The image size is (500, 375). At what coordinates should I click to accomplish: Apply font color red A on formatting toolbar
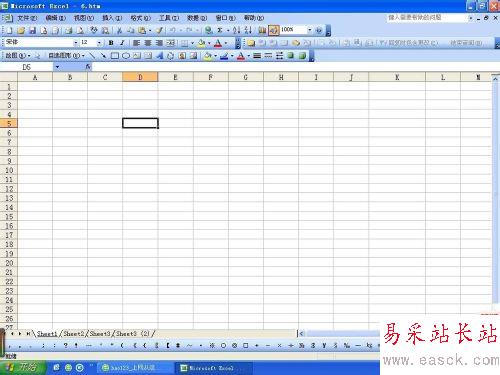[218, 43]
